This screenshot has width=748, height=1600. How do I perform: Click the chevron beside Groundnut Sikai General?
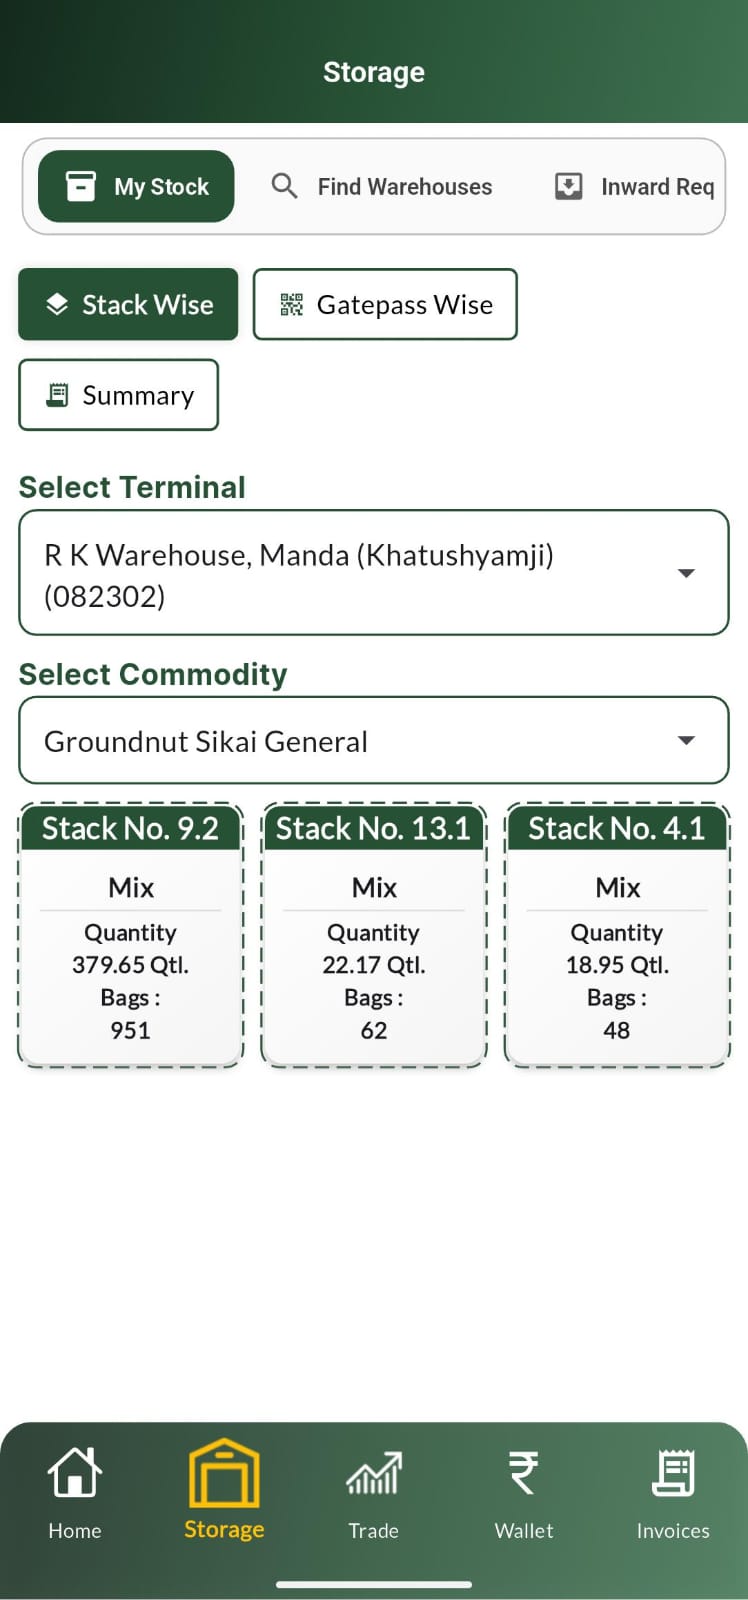(686, 740)
